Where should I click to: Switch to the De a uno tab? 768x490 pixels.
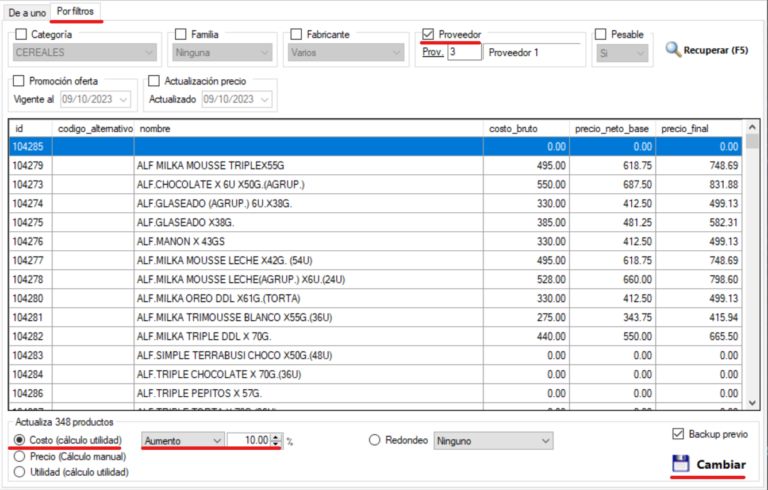tap(27, 12)
